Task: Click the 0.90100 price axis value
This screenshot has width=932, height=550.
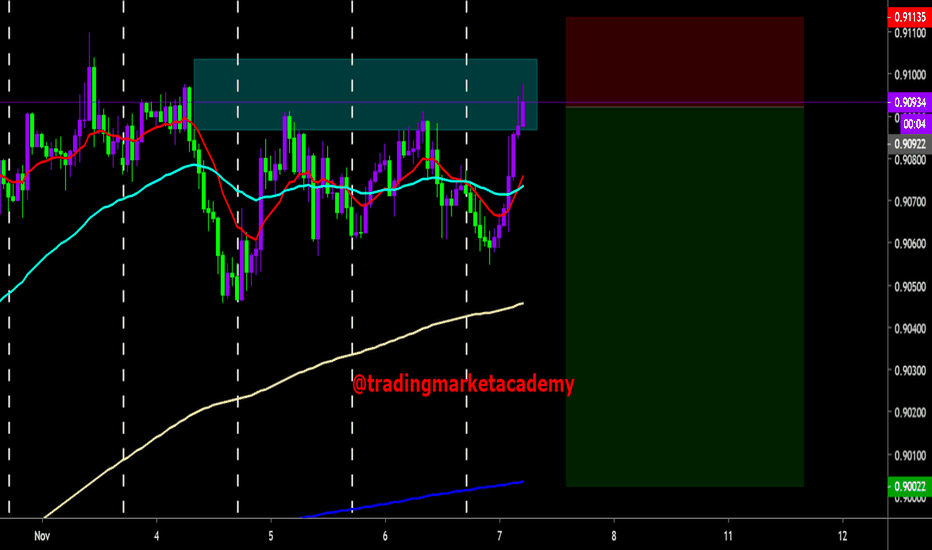Action: 911,455
